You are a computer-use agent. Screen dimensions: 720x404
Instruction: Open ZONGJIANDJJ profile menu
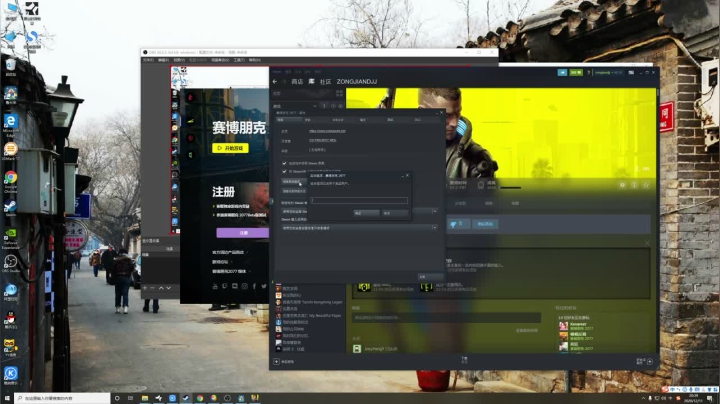[357, 82]
